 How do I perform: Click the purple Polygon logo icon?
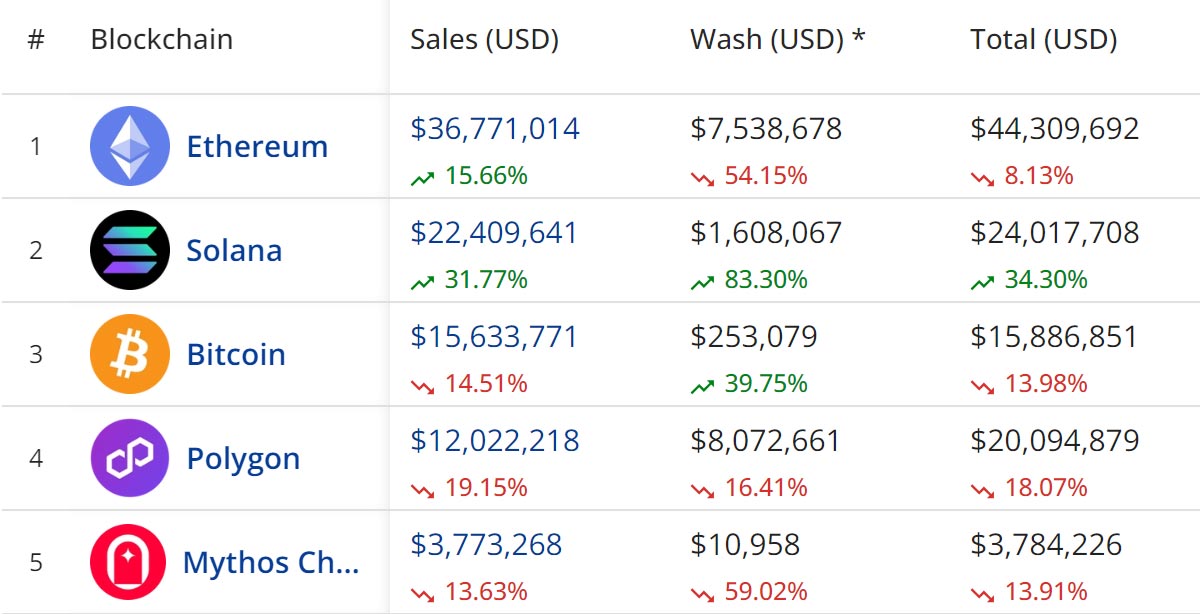[x=130, y=458]
